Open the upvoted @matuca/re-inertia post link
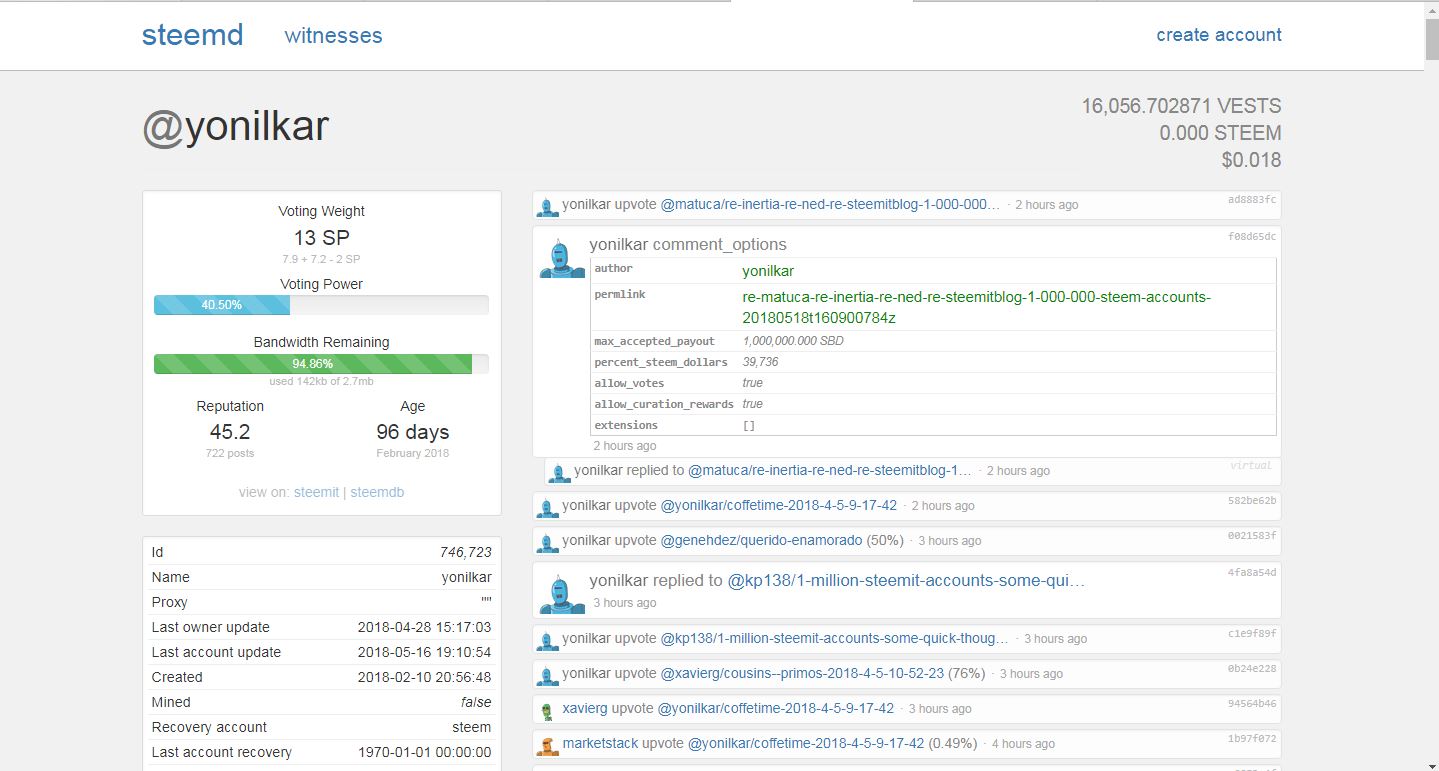This screenshot has height=771, width=1439. coord(830,204)
